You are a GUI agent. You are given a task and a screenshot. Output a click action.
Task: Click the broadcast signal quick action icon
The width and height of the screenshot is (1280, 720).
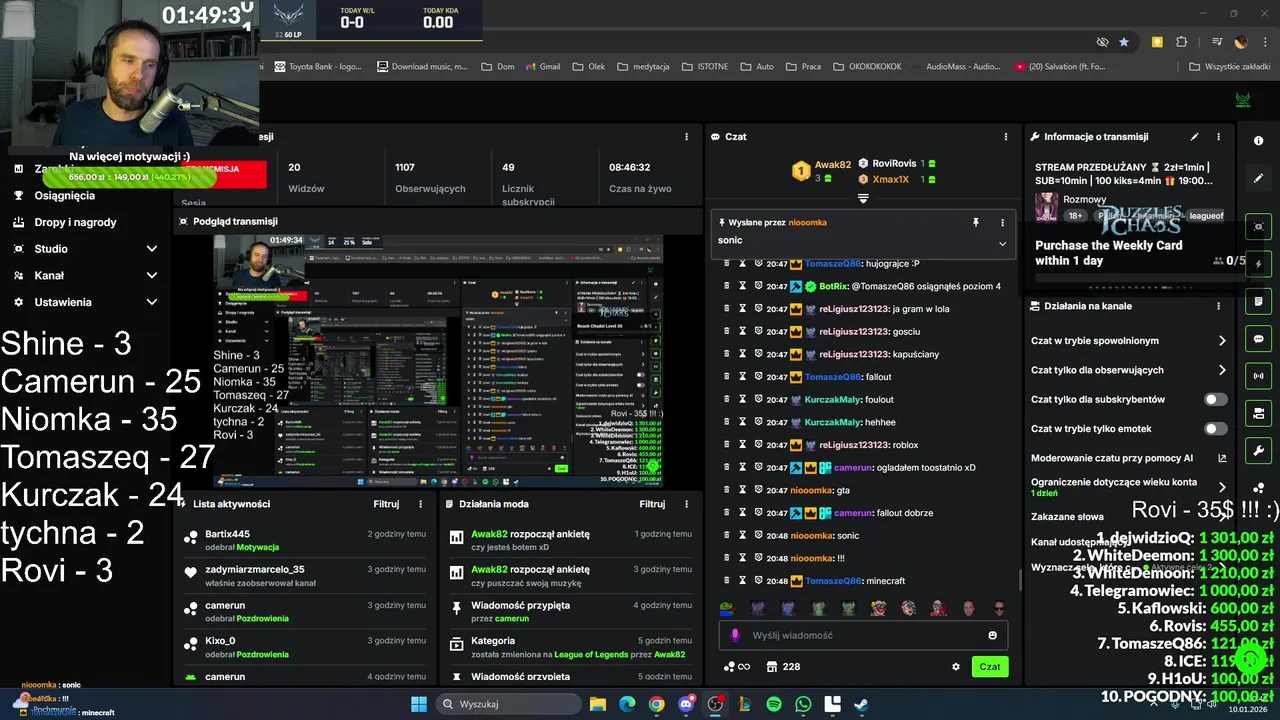point(1258,376)
